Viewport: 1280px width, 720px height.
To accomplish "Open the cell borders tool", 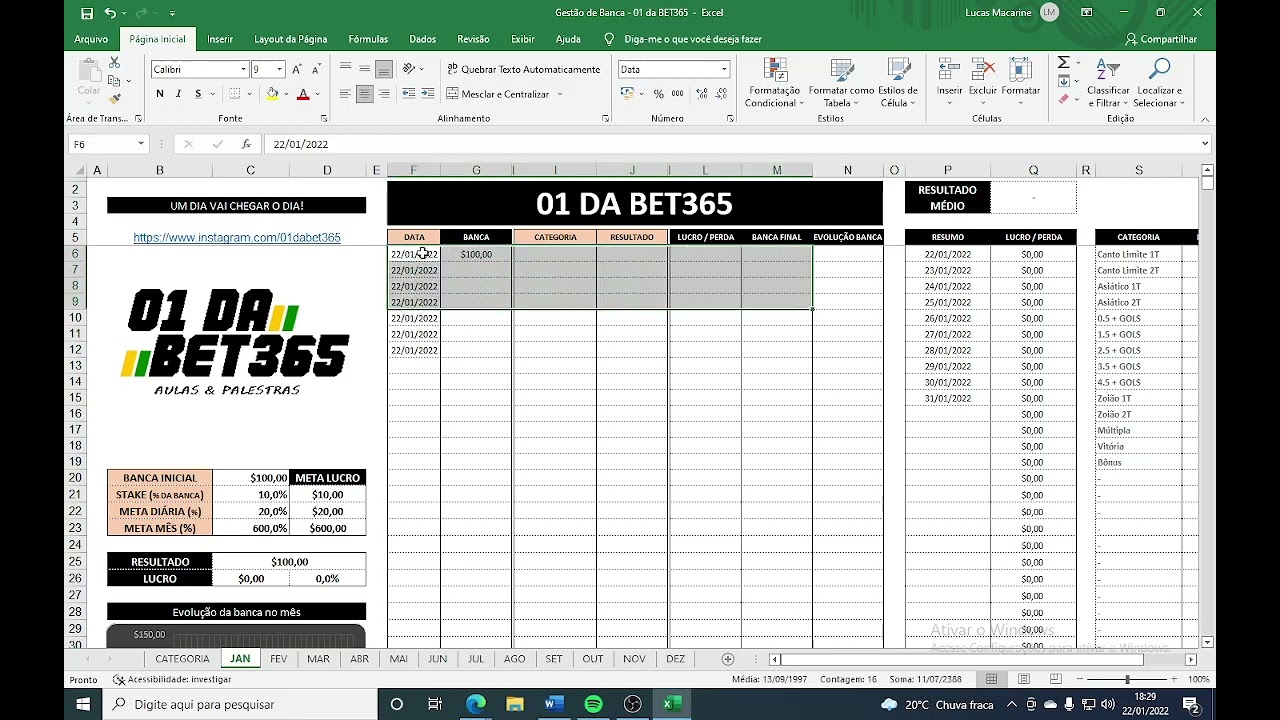I will pyautogui.click(x=234, y=94).
